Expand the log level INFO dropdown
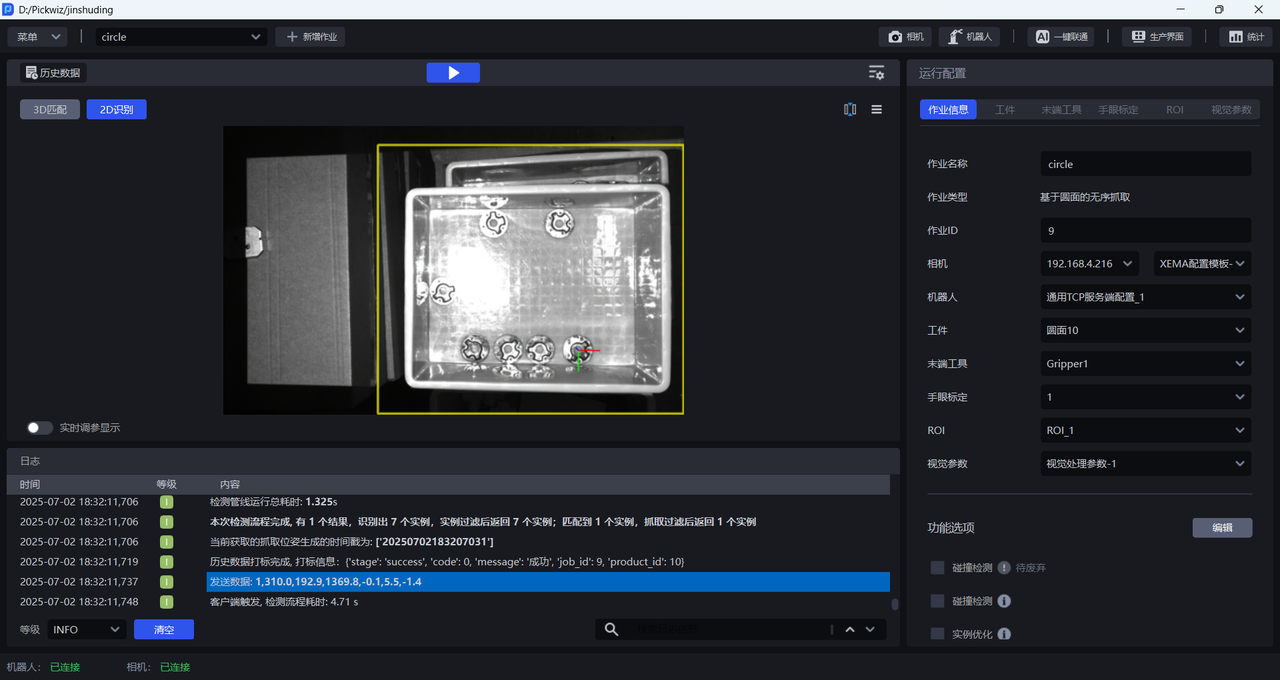The width and height of the screenshot is (1280, 680). pyautogui.click(x=86, y=630)
